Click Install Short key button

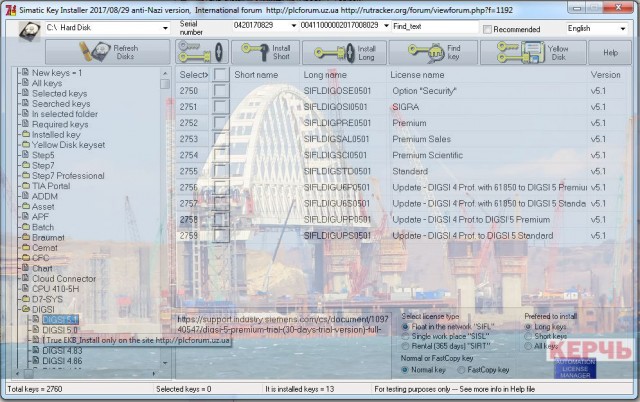pos(265,52)
